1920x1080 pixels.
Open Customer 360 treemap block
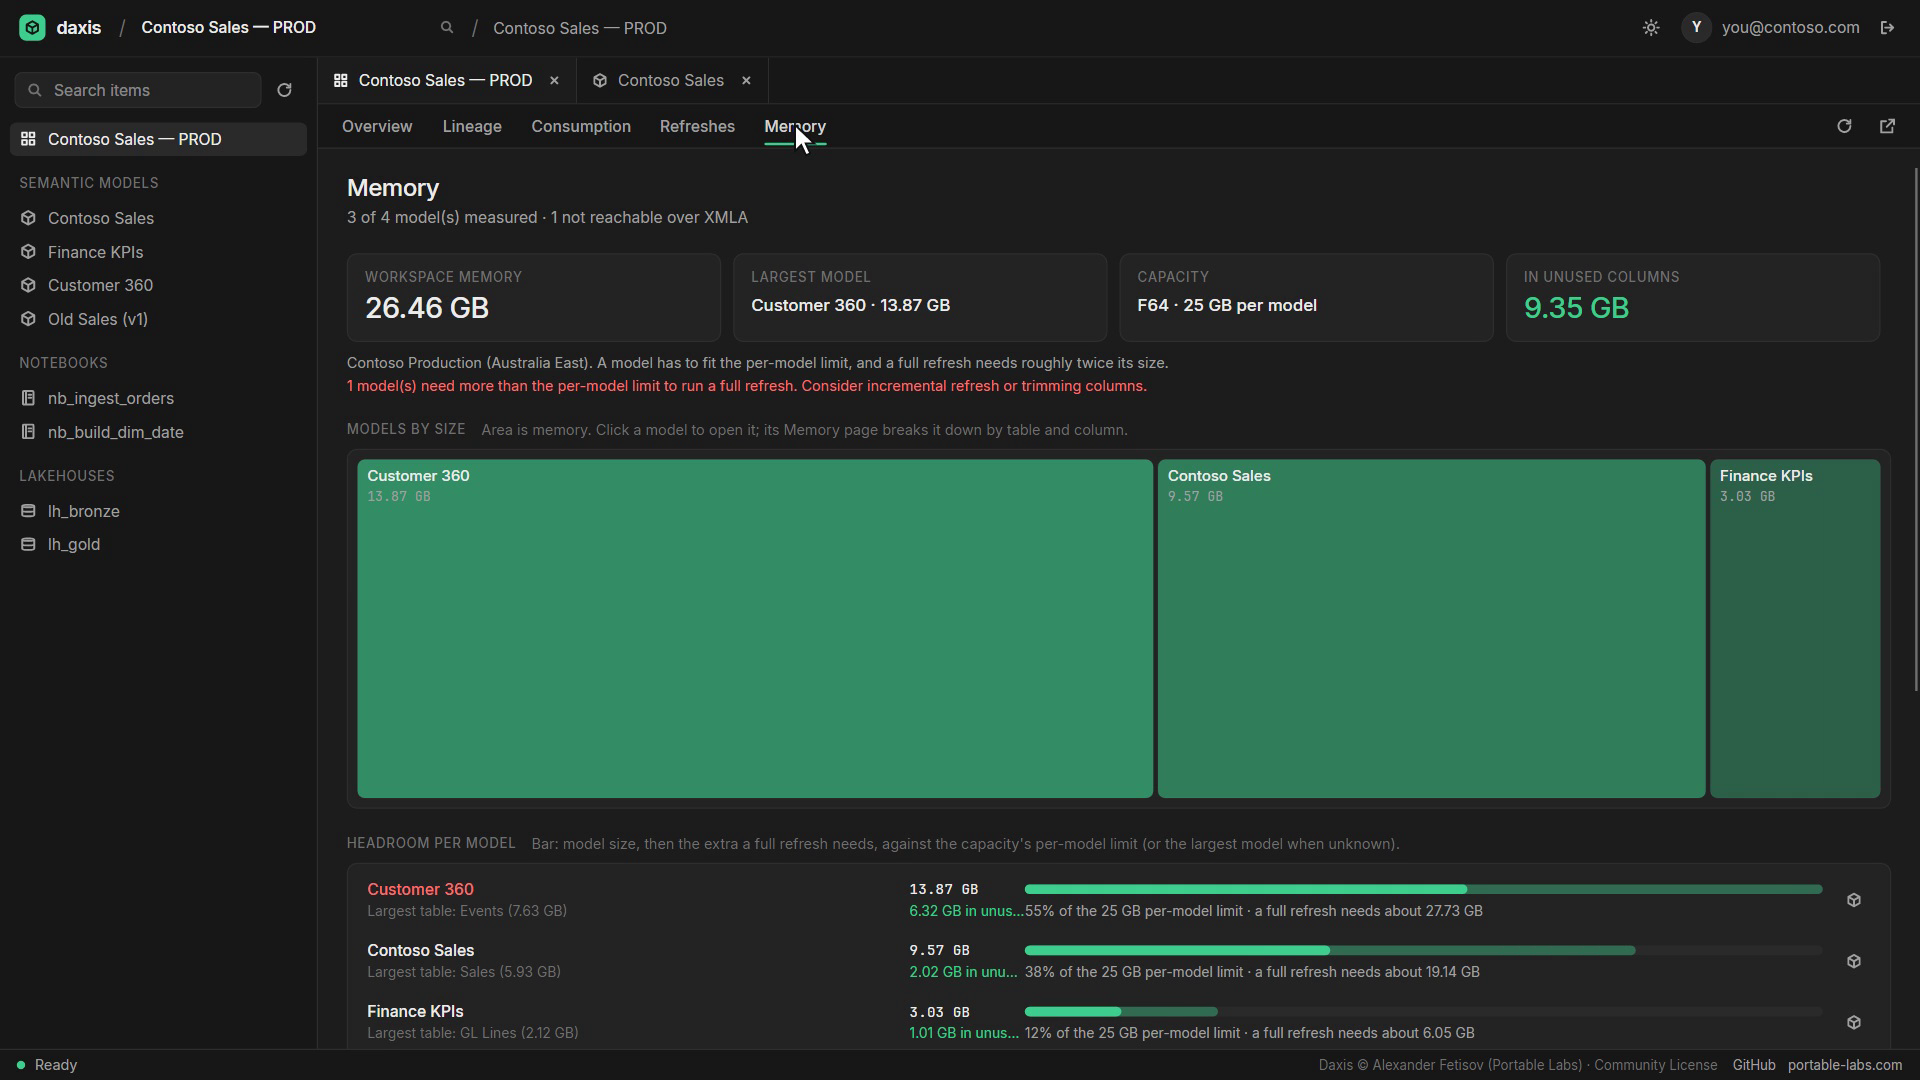coord(755,628)
